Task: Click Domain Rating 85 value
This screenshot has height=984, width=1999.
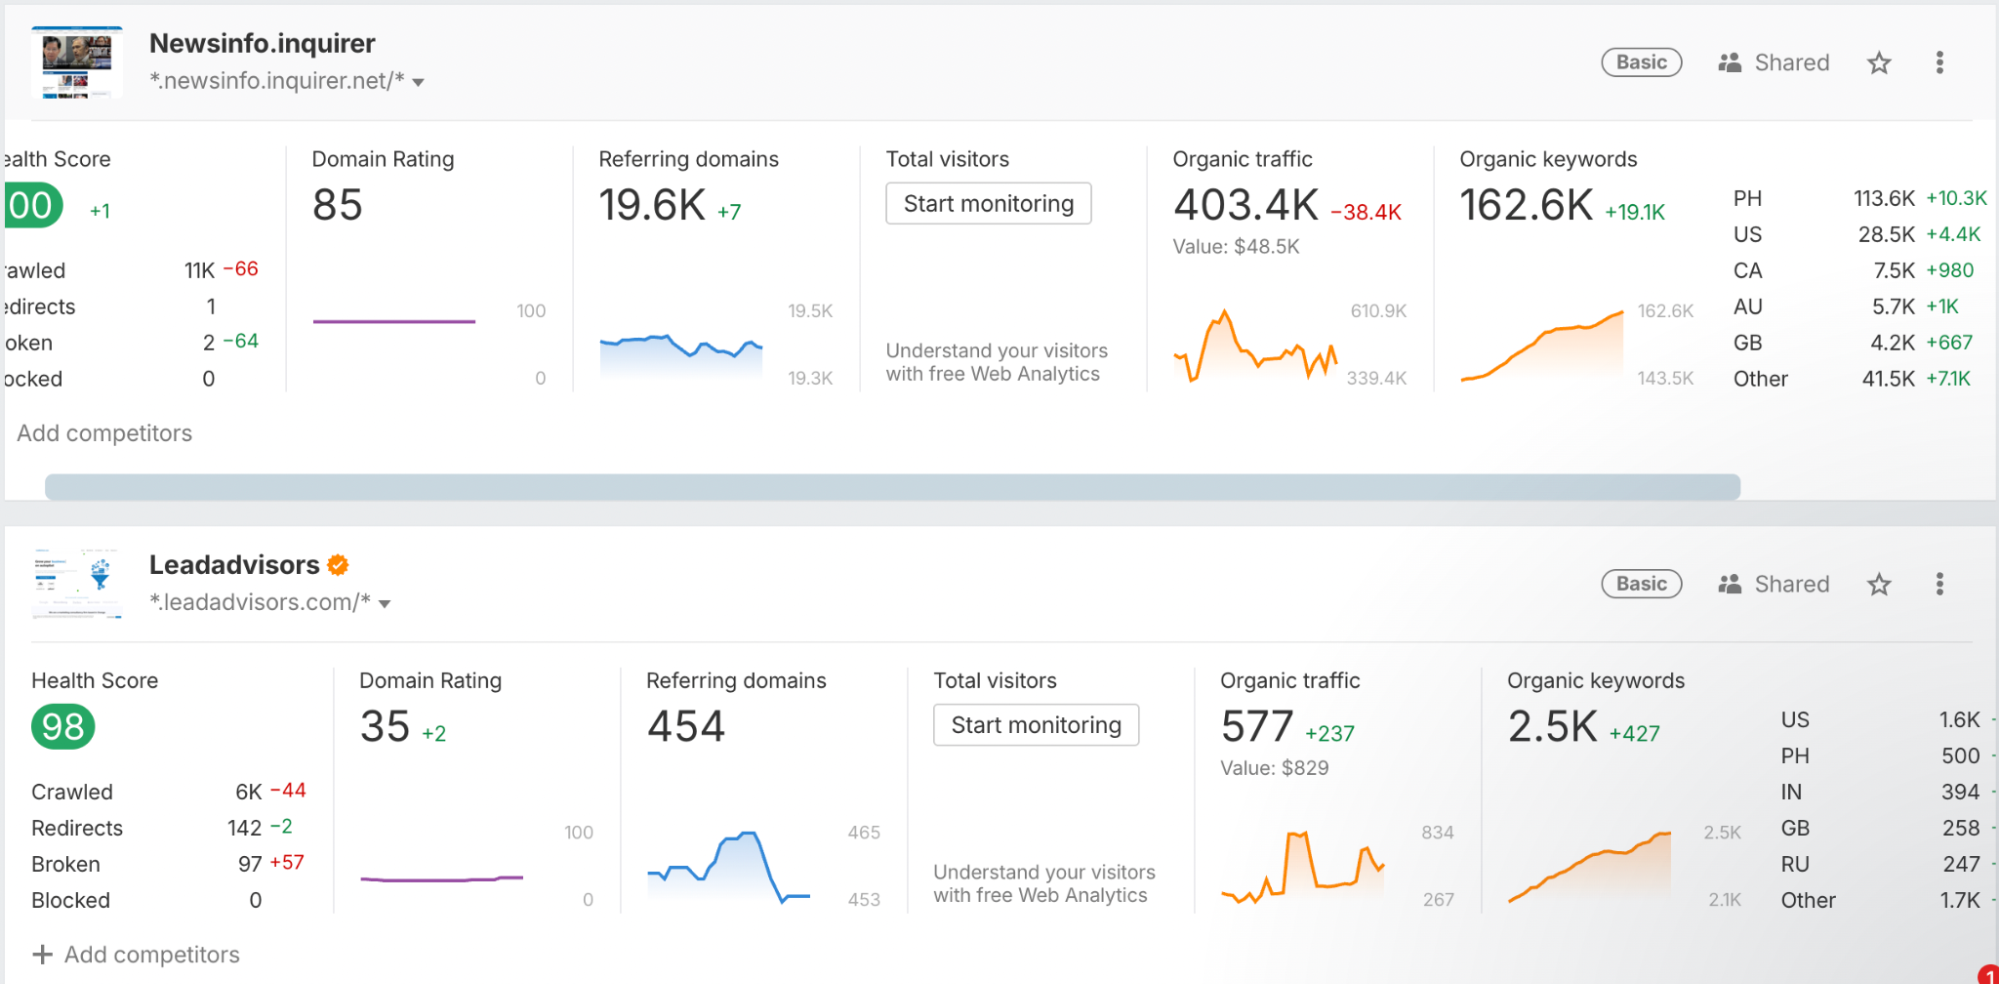Action: pyautogui.click(x=337, y=205)
